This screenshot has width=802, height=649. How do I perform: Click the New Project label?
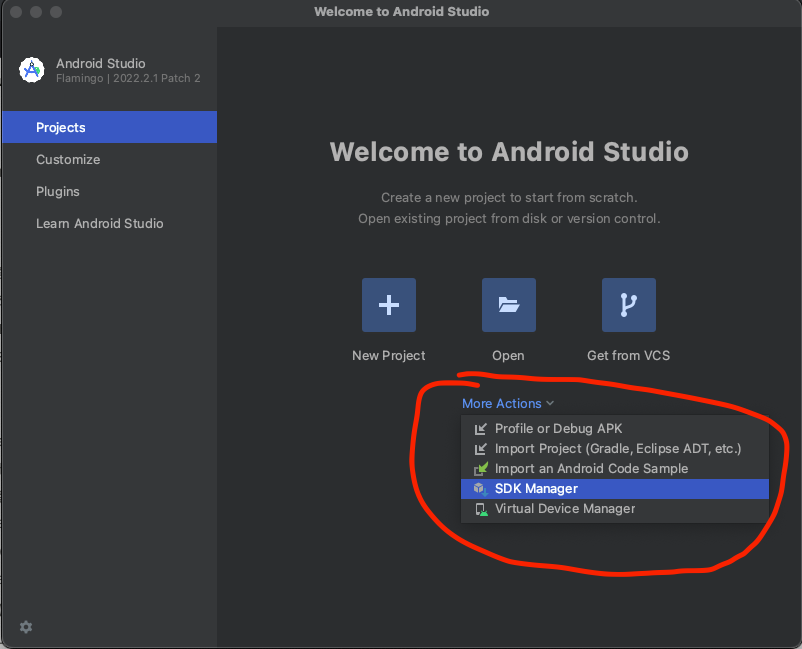389,355
